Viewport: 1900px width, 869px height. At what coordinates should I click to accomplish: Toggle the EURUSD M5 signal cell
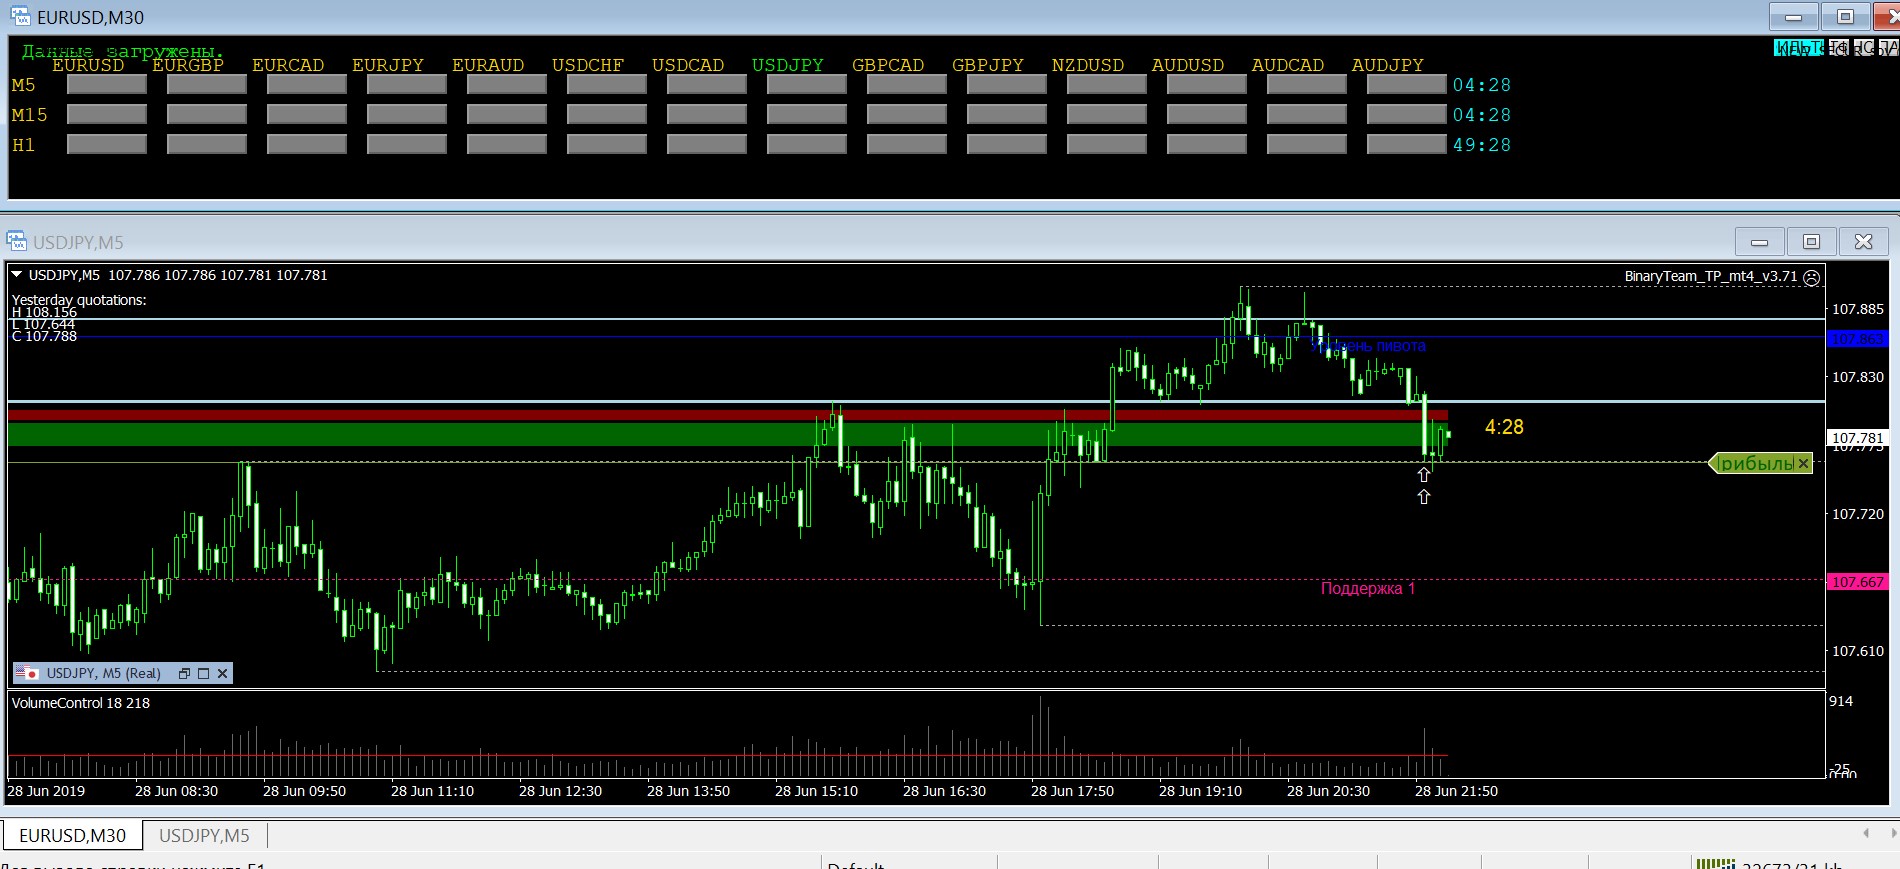[107, 85]
